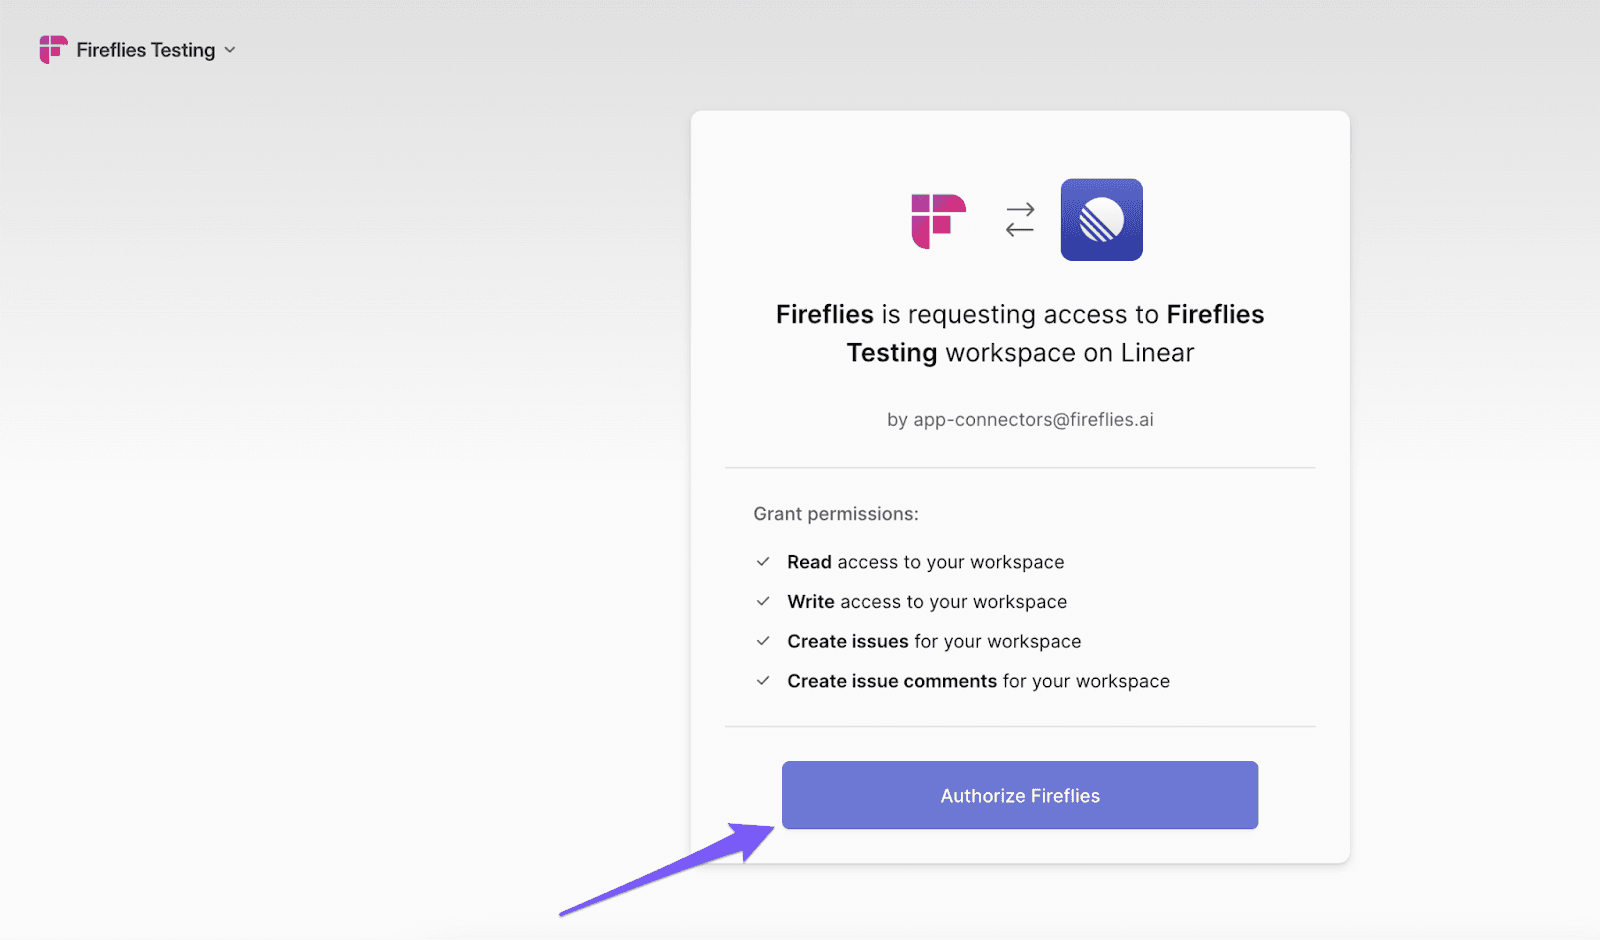Select the Fireflies Testing workspace name
The width and height of the screenshot is (1600, 940).
pyautogui.click(x=146, y=50)
